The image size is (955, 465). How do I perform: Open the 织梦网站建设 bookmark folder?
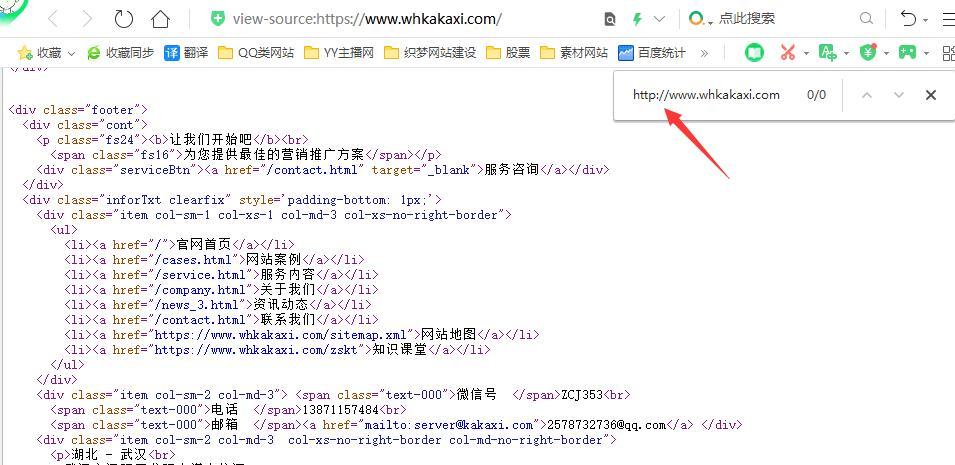click(430, 53)
